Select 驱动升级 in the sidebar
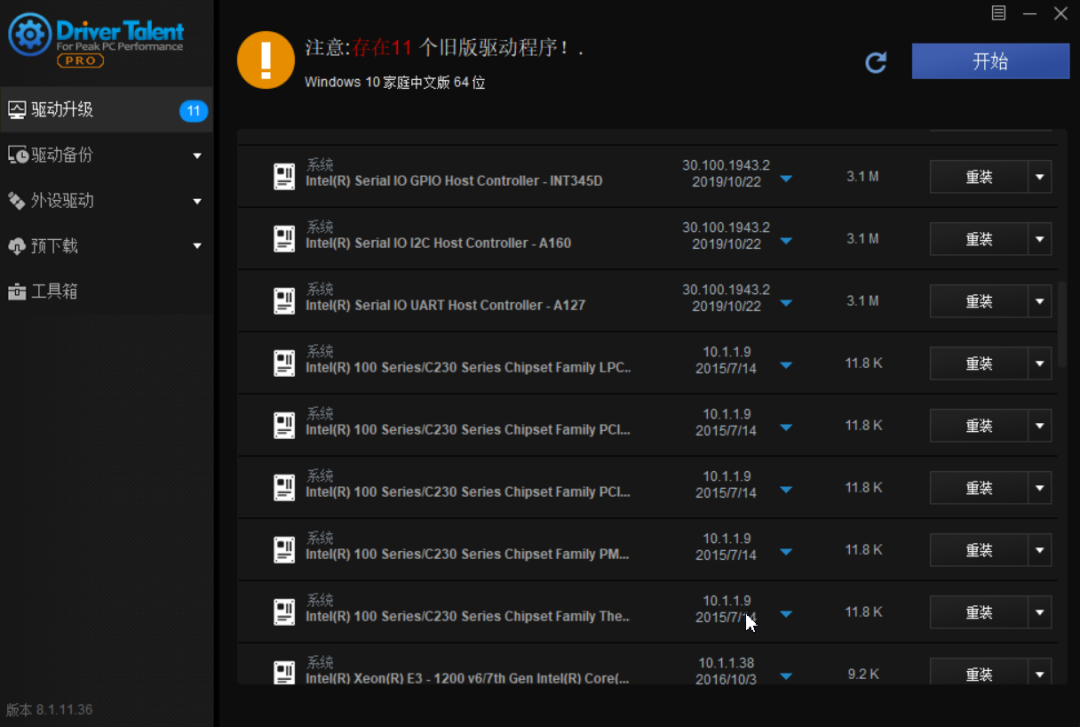1080x727 pixels. coord(107,110)
